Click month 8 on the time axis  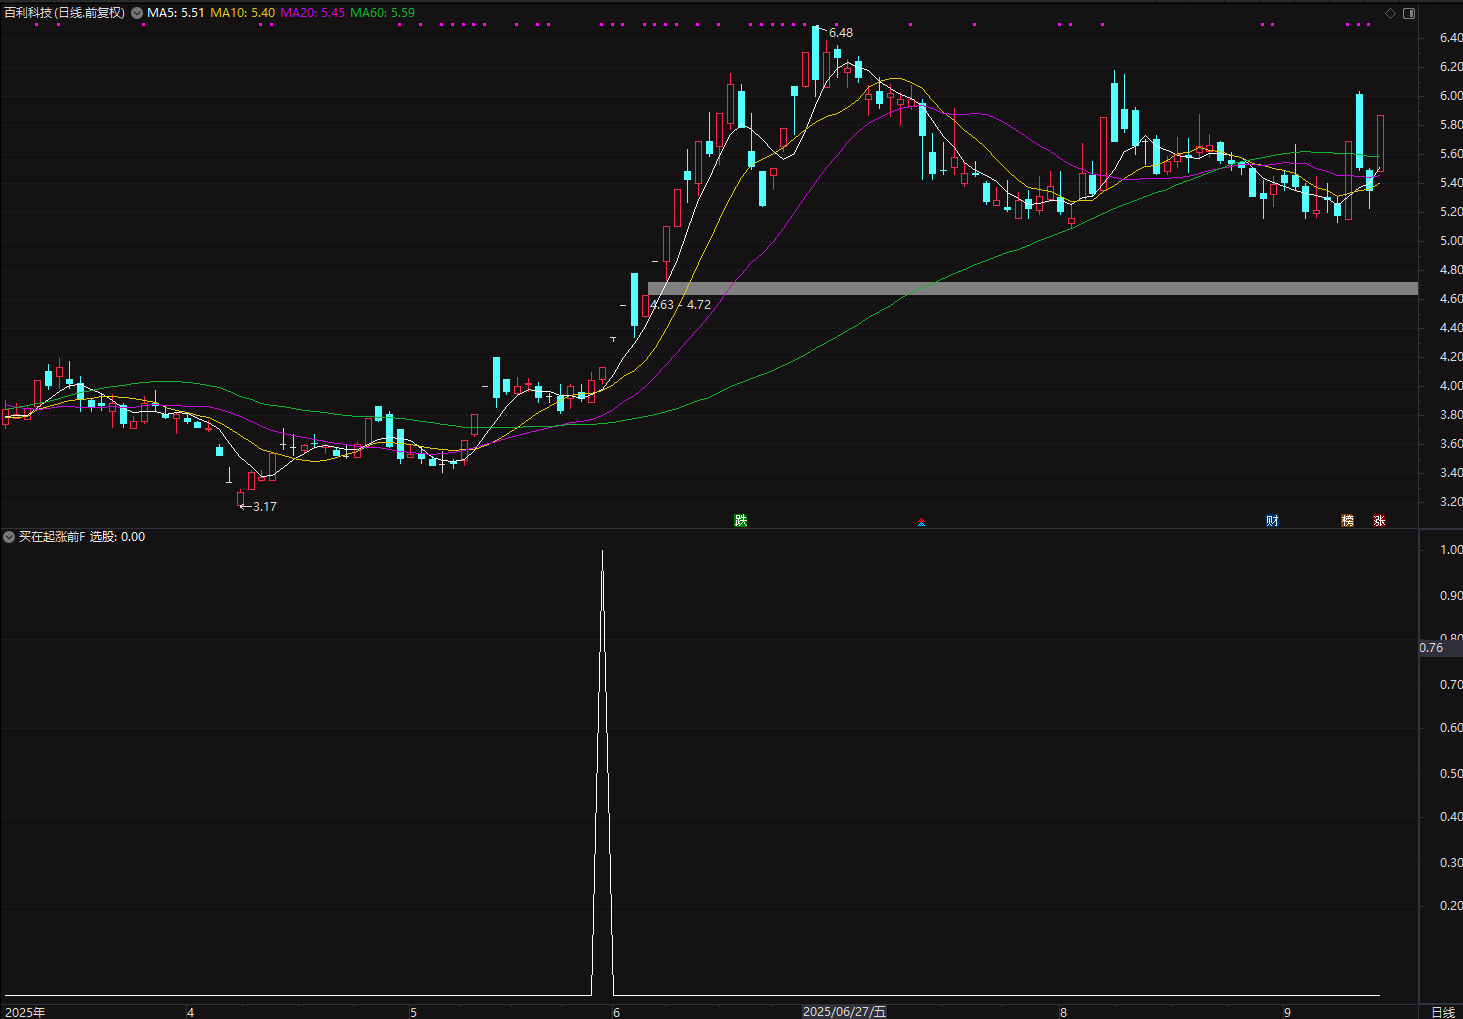pos(1063,1012)
